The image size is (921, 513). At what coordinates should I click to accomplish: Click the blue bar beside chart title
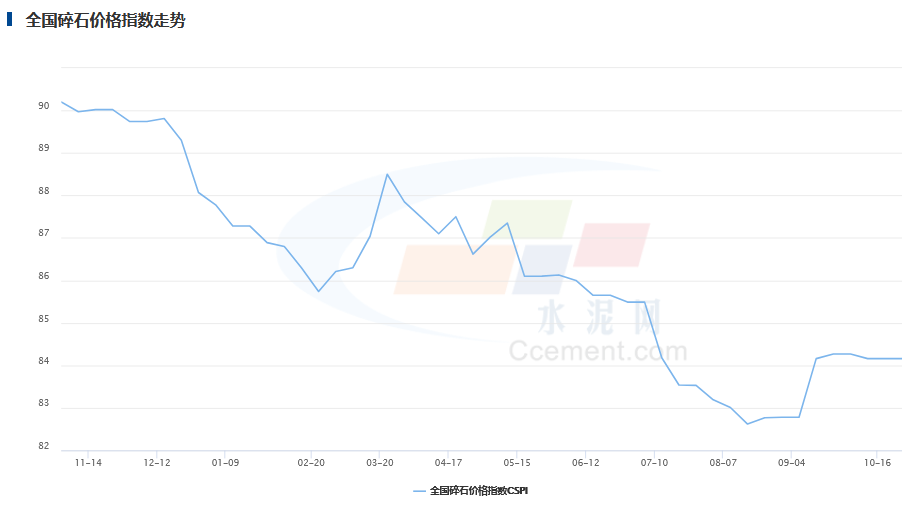[x=9, y=19]
